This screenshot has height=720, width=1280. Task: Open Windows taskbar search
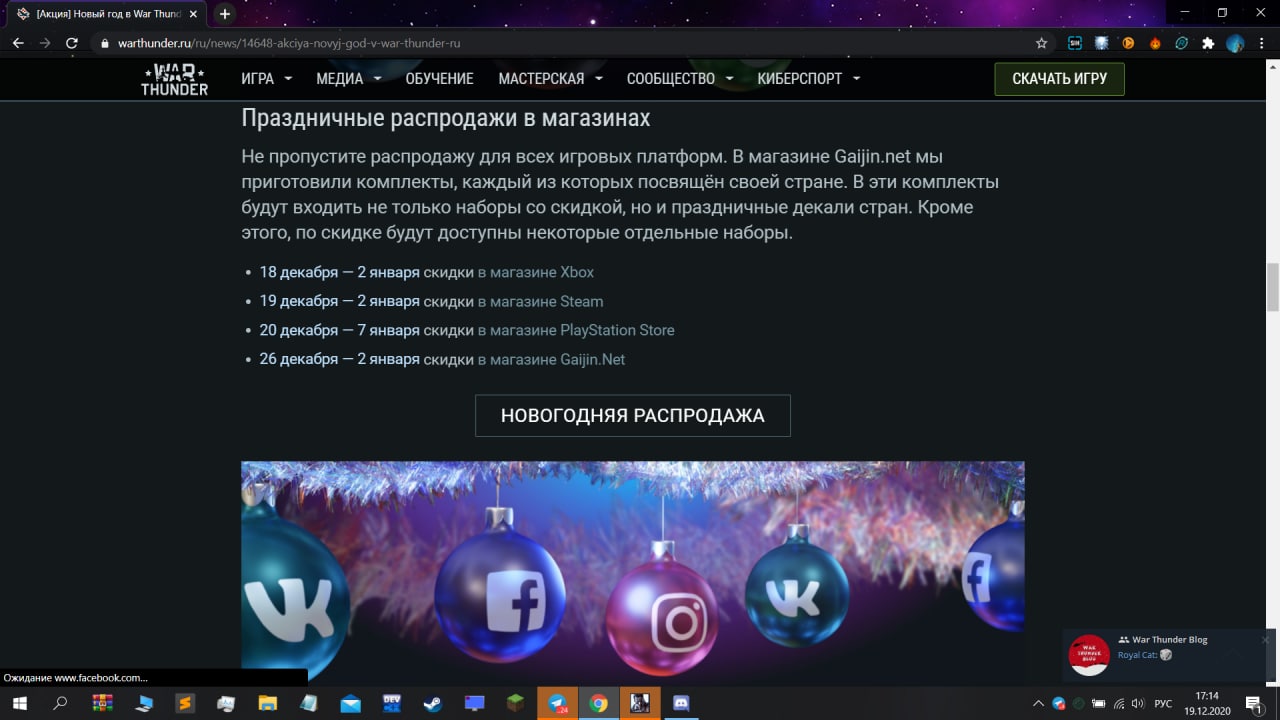point(60,703)
